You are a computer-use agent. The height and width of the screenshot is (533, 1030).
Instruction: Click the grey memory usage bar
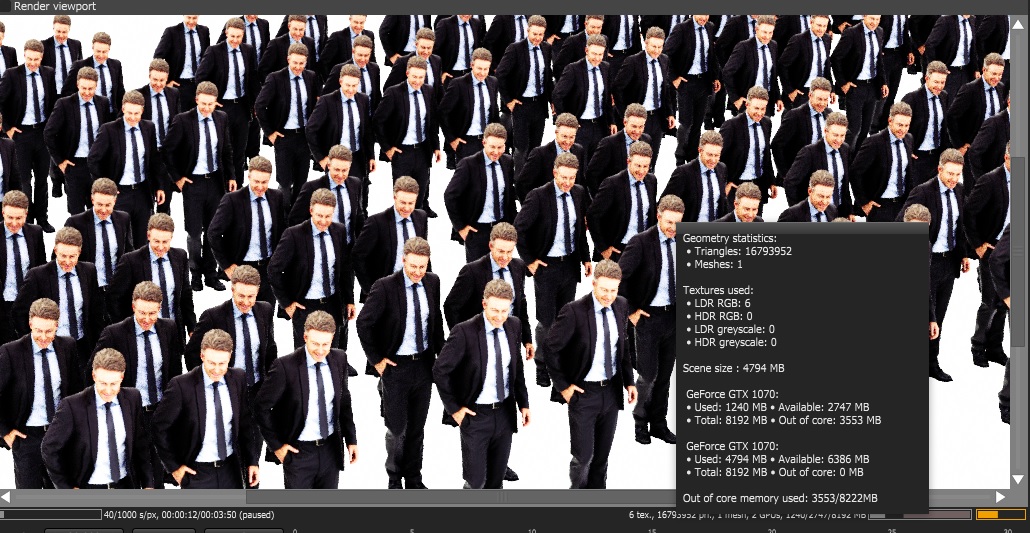click(x=920, y=515)
